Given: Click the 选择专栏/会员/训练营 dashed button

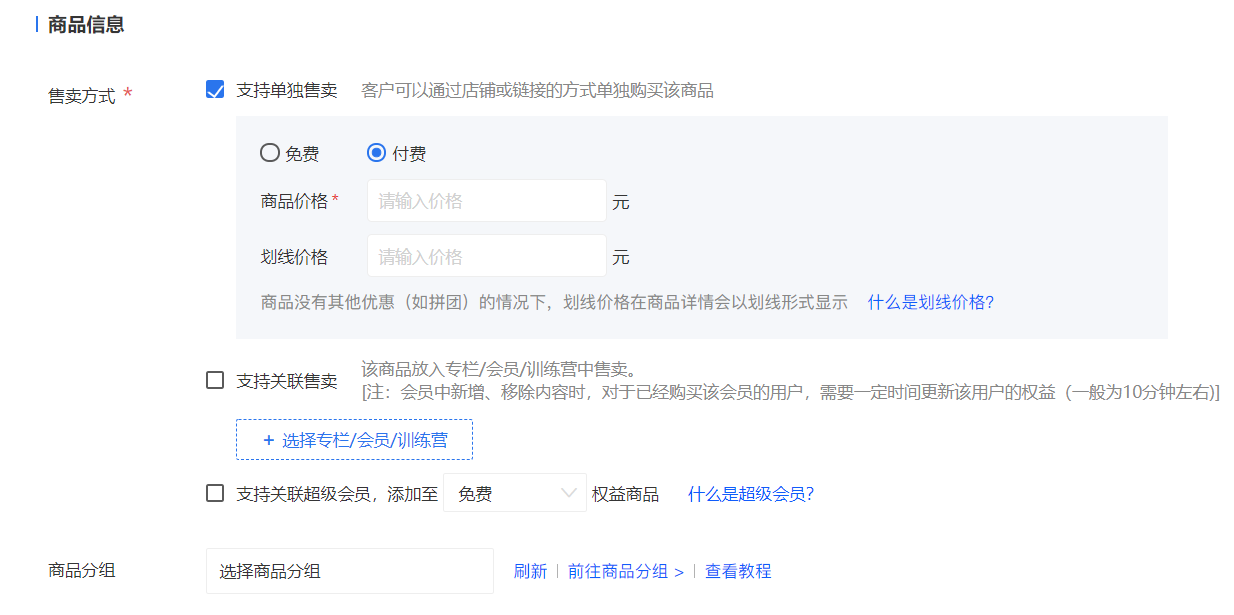Looking at the screenshot, I should (x=354, y=439).
